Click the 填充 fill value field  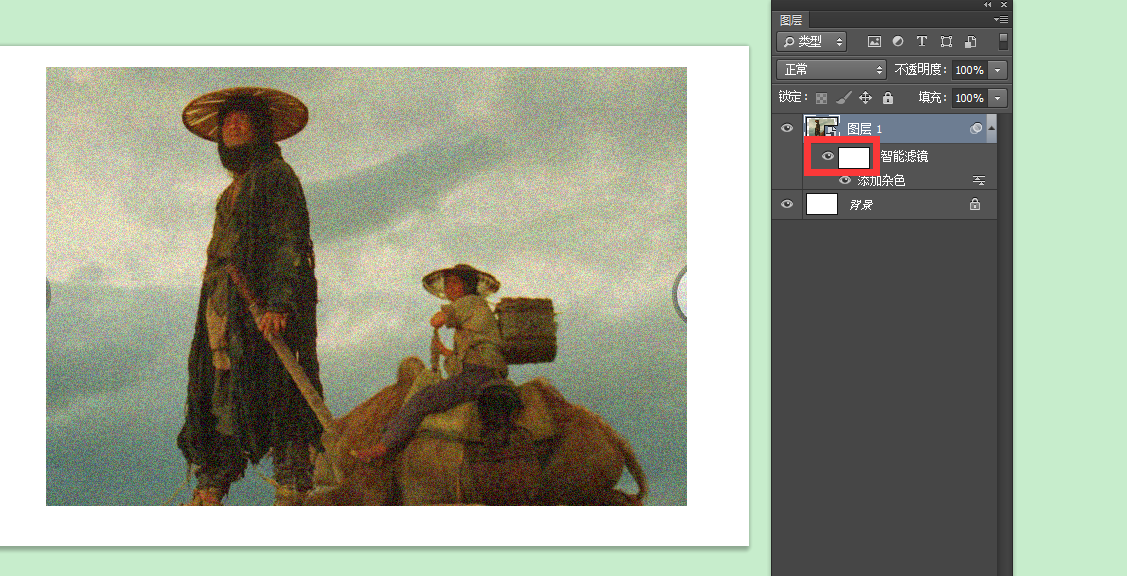click(x=970, y=98)
